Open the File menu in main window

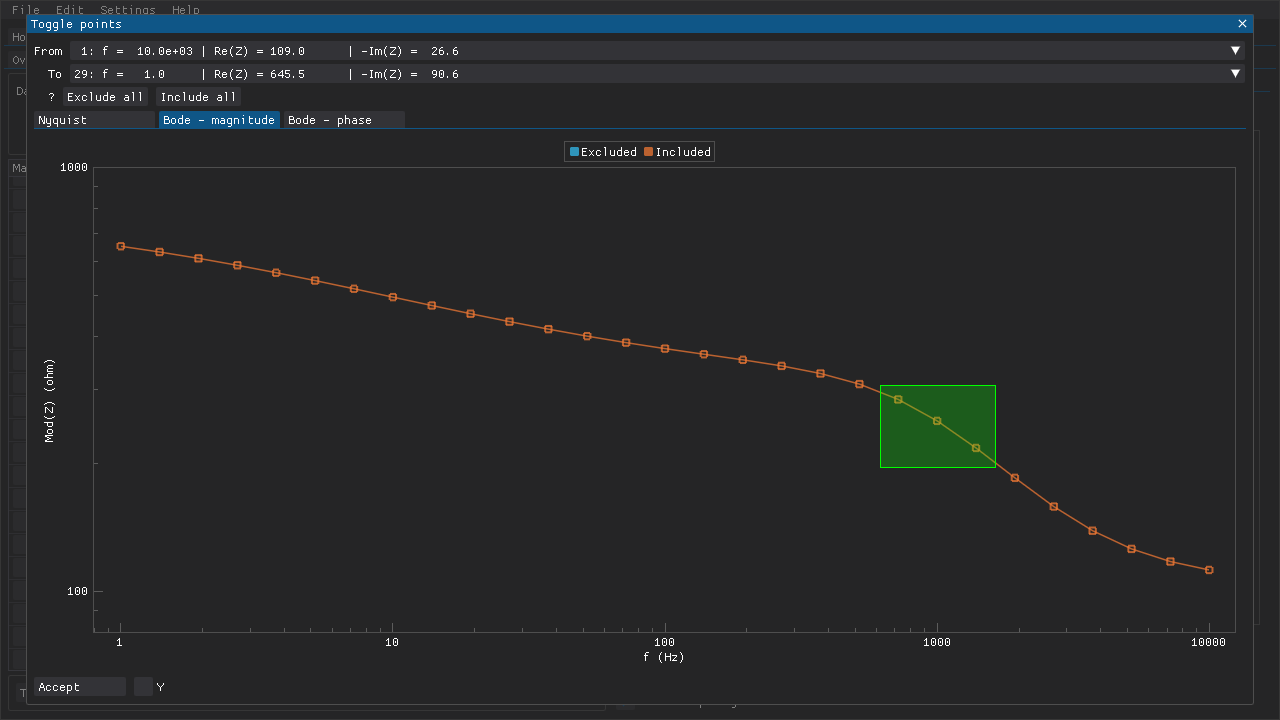(x=26, y=10)
